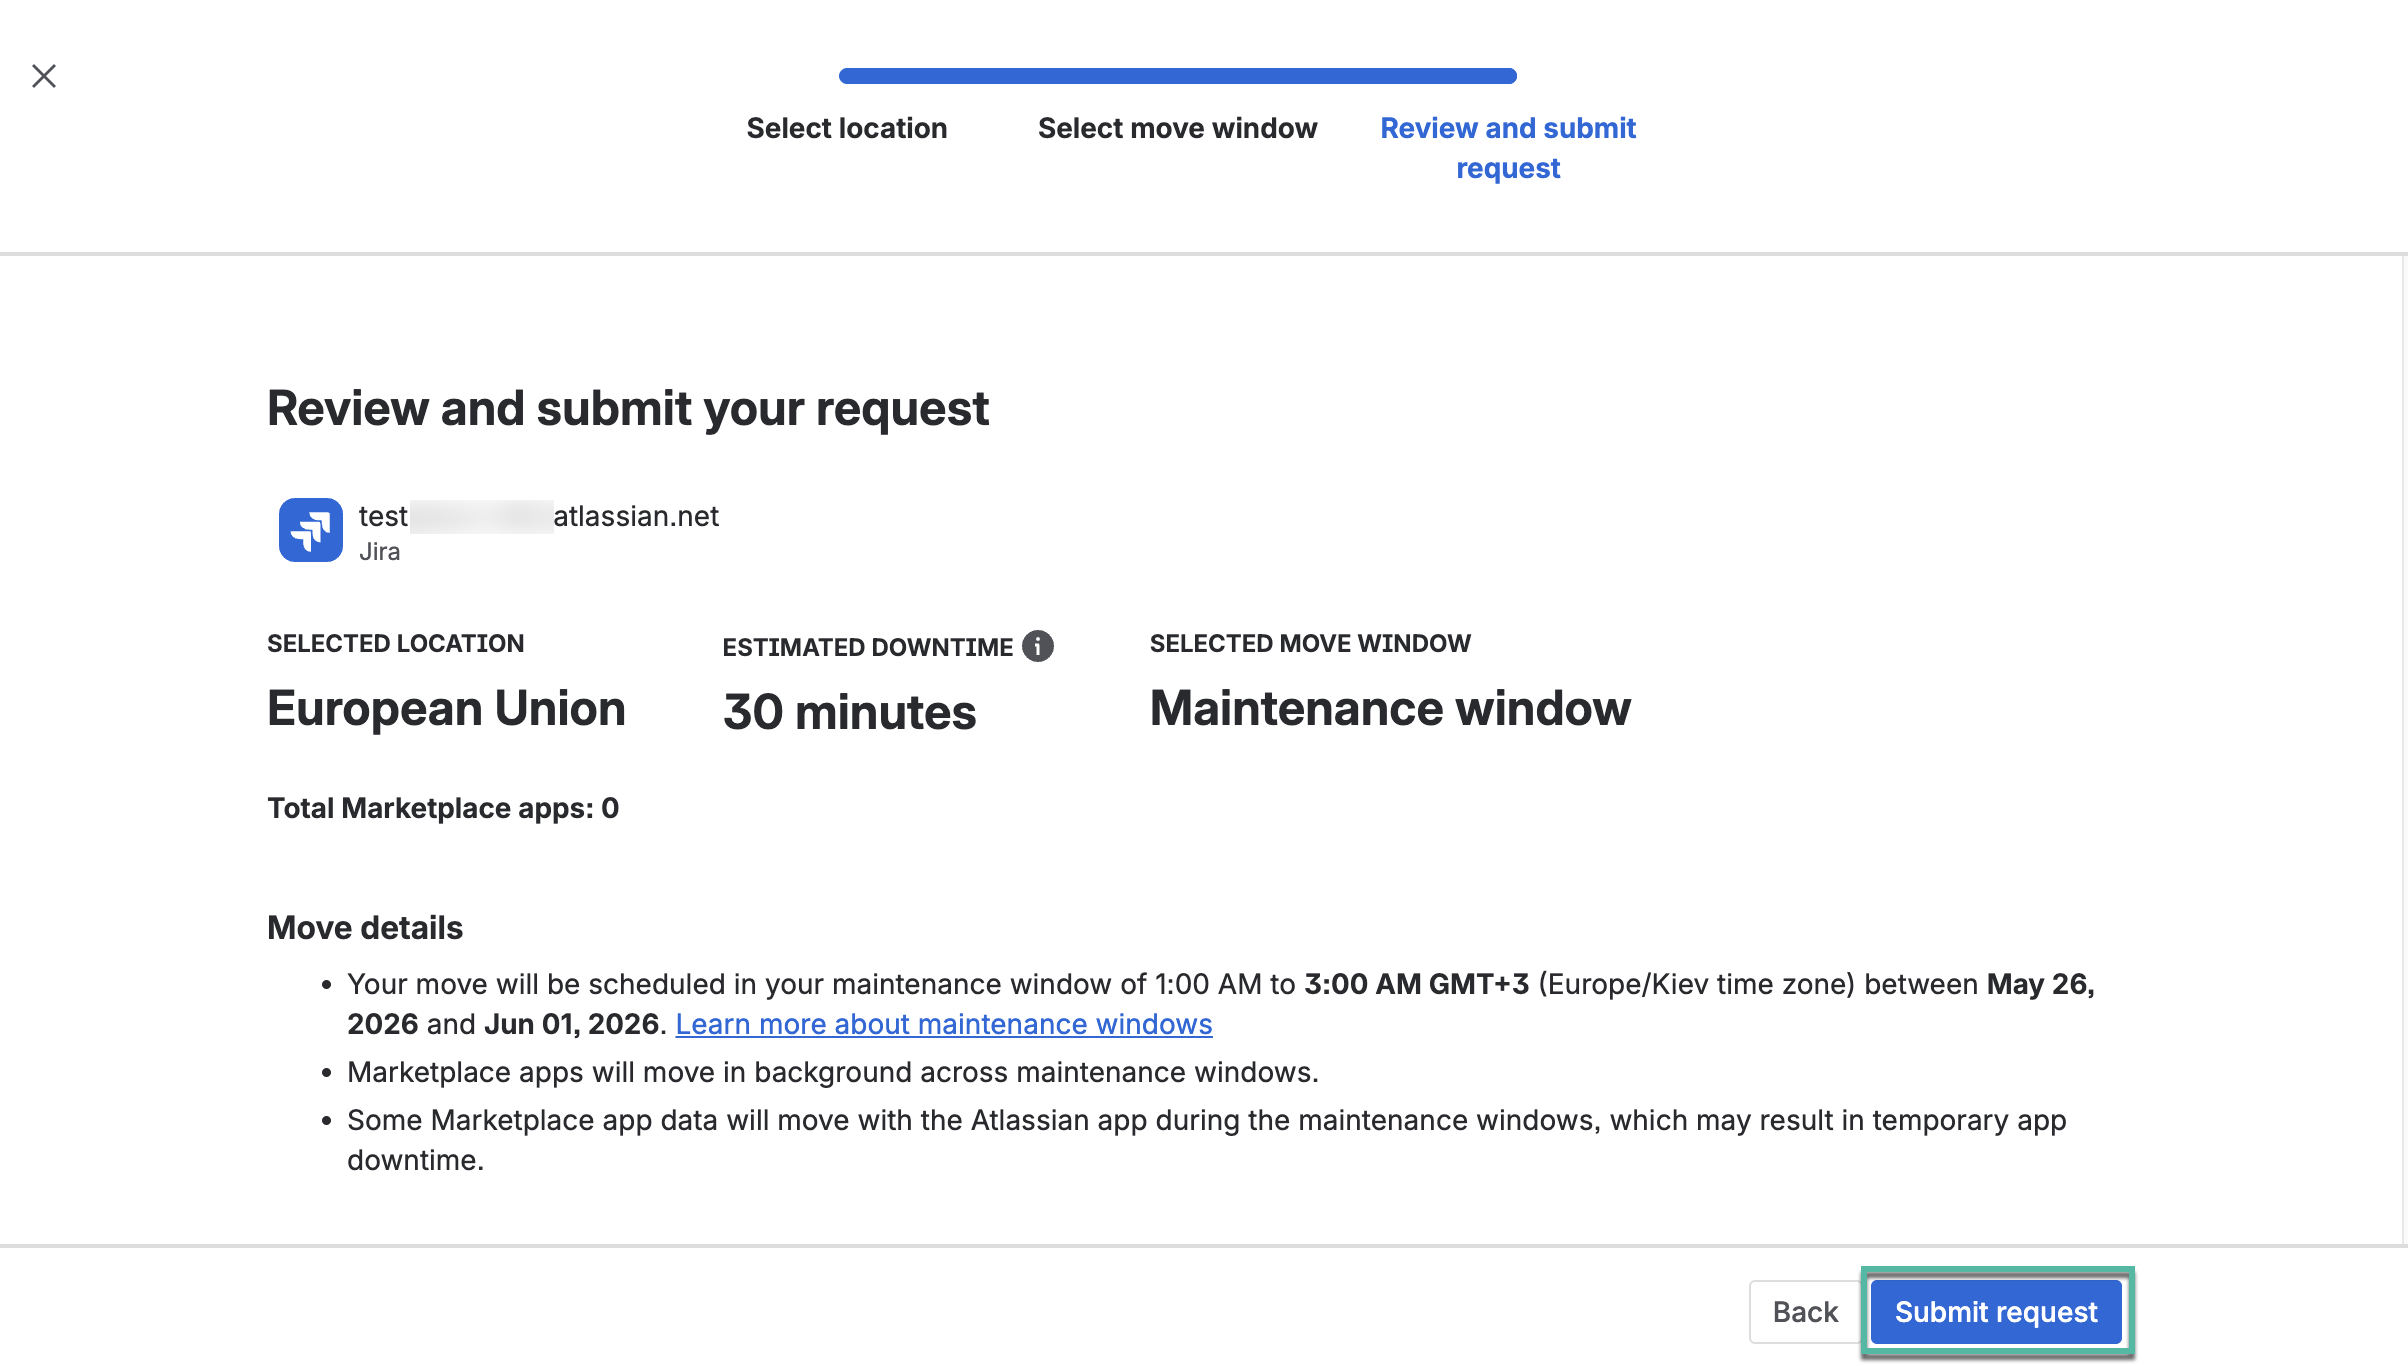This screenshot has height=1366, width=2408.
Task: Open the estimated downtime info icon
Action: [x=1038, y=647]
